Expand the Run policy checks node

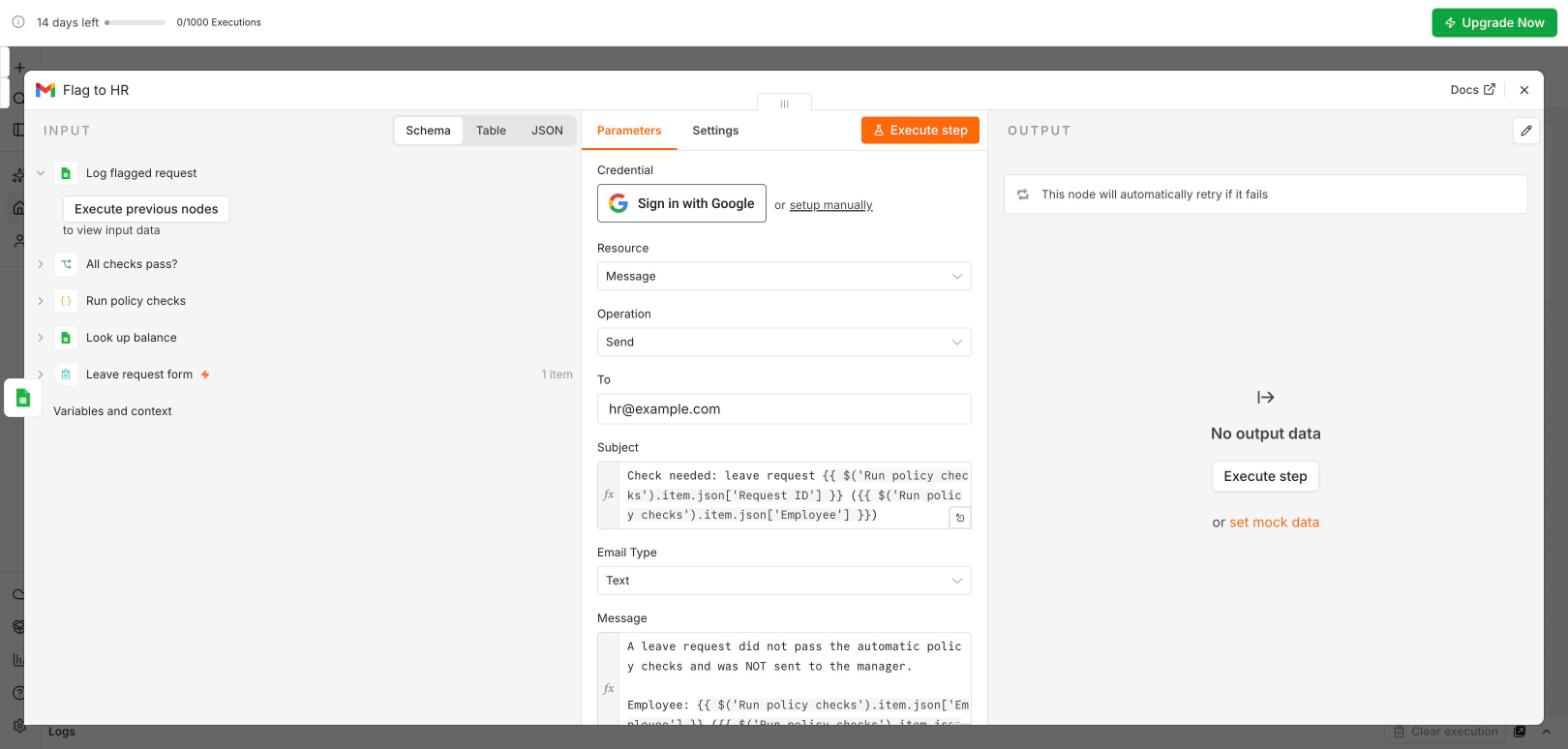[41, 301]
